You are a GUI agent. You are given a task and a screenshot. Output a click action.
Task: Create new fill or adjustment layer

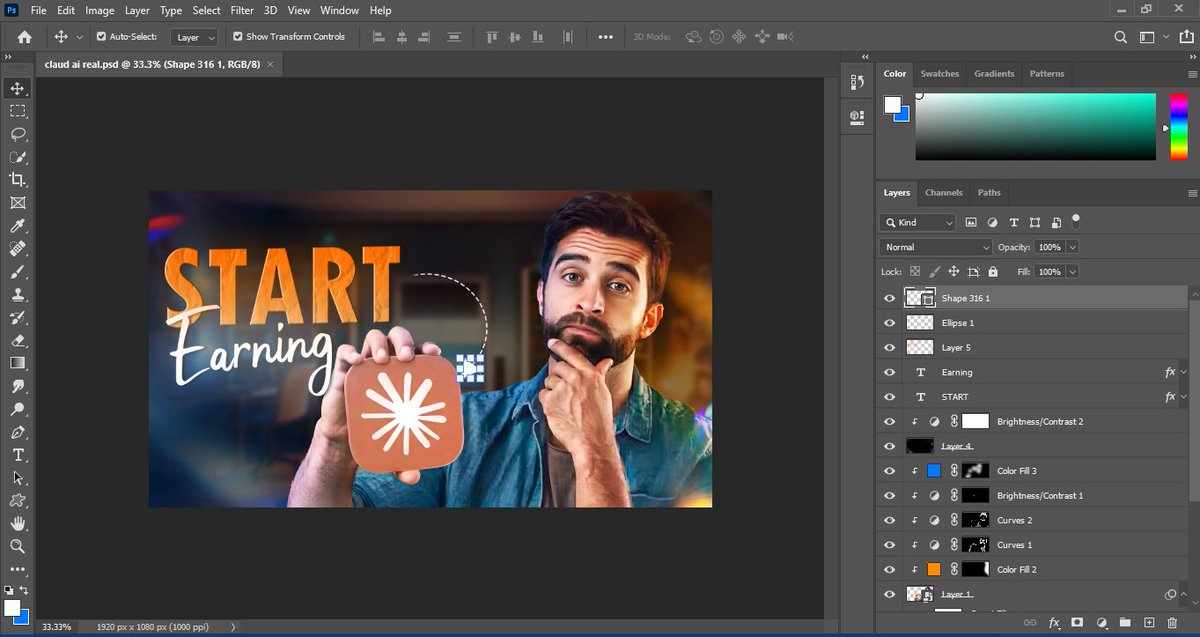coord(1101,622)
